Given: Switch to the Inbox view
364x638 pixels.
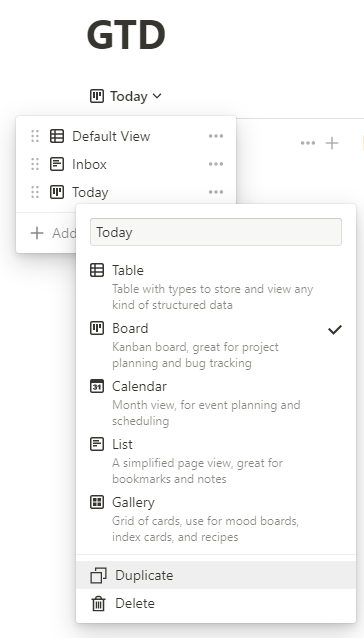Looking at the screenshot, I should tap(89, 164).
